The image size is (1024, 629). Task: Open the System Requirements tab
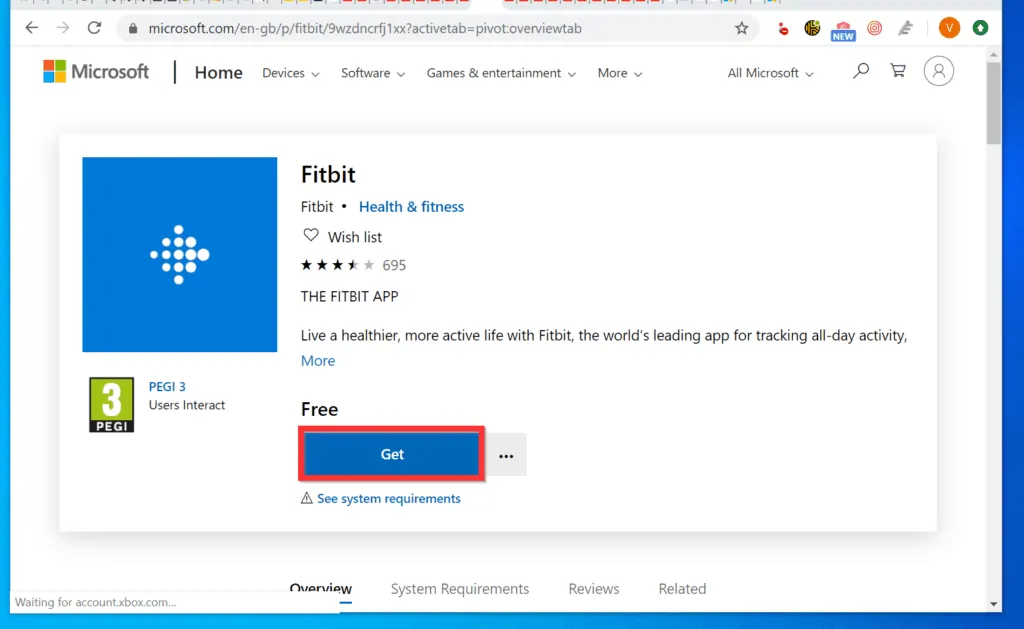point(460,589)
